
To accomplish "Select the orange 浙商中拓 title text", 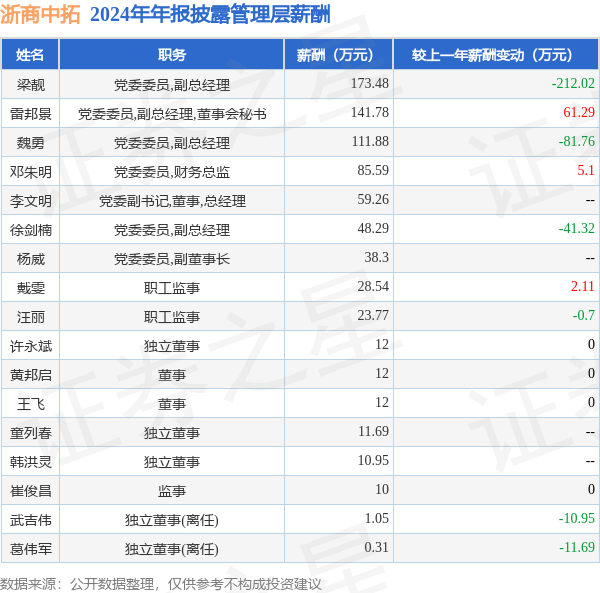I will (x=40, y=15).
